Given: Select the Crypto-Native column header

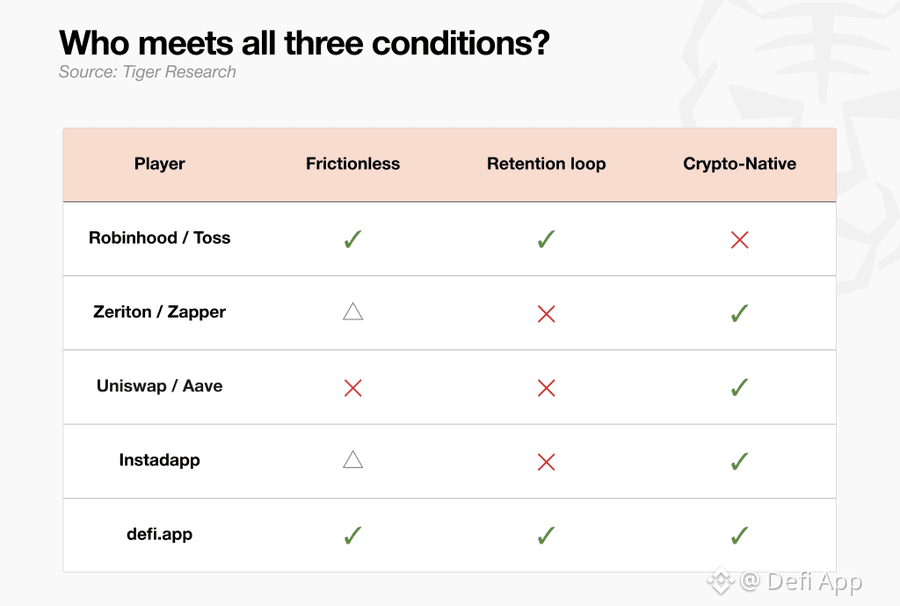Looking at the screenshot, I should point(739,164).
